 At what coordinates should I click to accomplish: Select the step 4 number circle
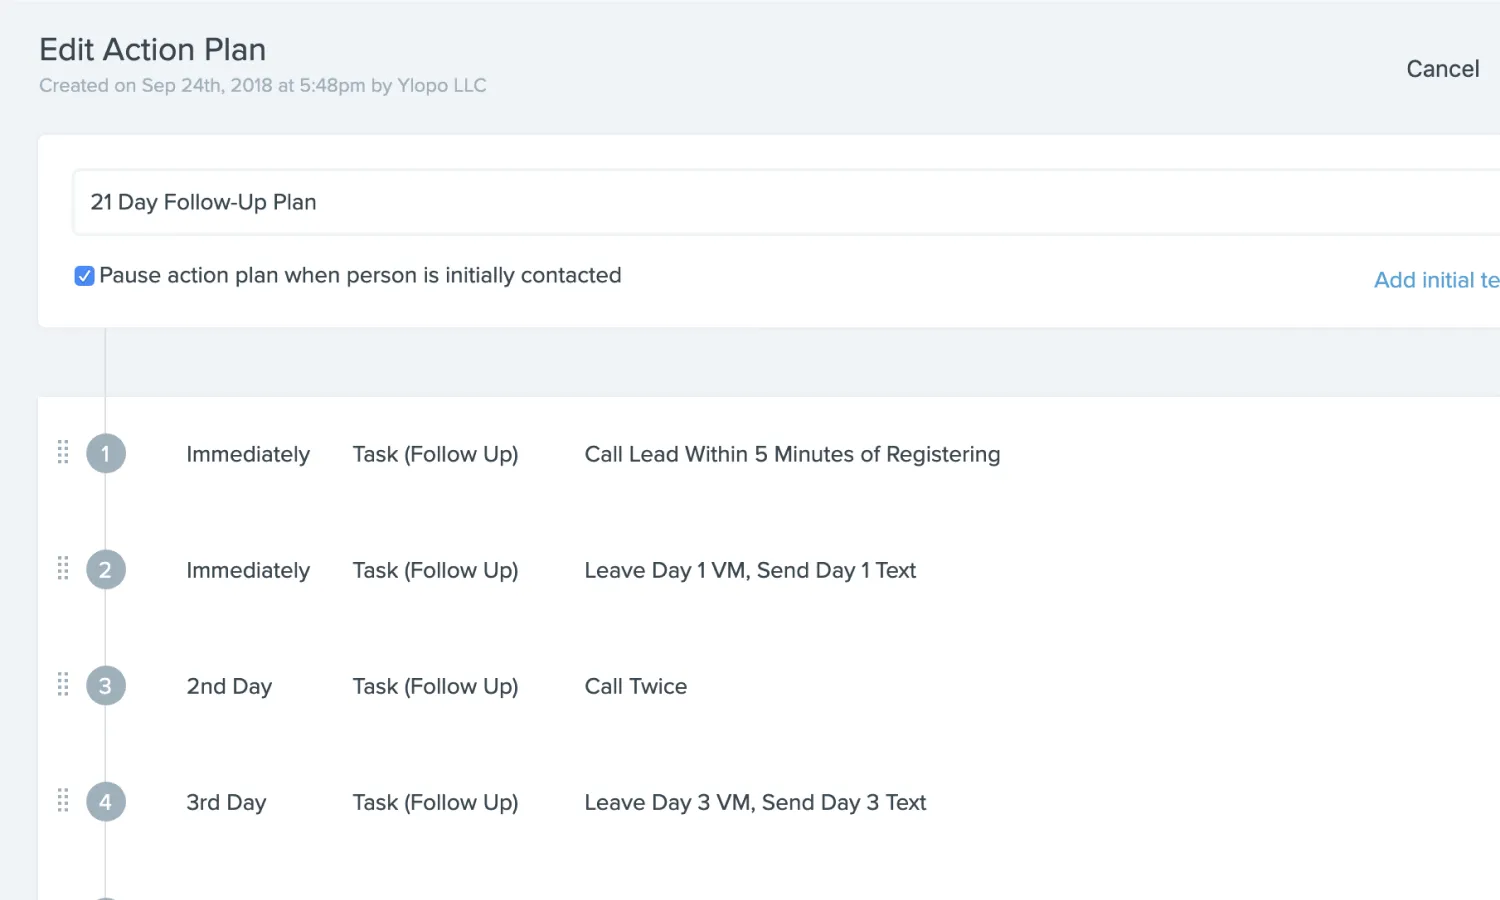(x=105, y=801)
